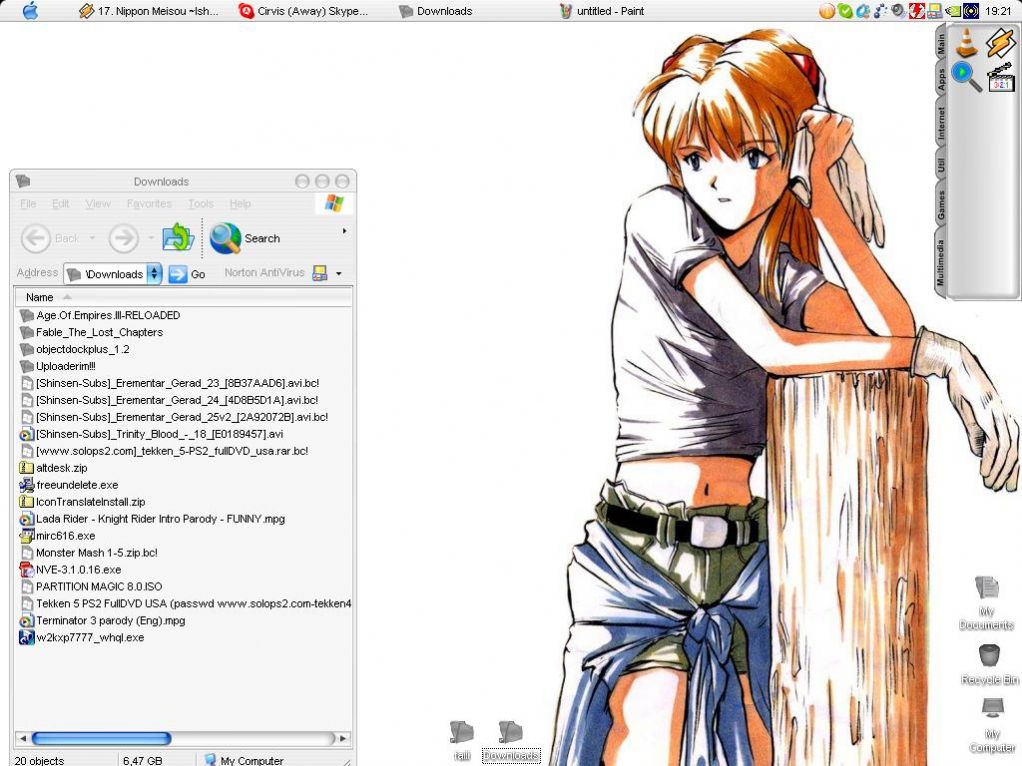The height and width of the screenshot is (766, 1022).
Task: Select the Lada Rider Knight Rider Parody file
Action: pos(153,519)
